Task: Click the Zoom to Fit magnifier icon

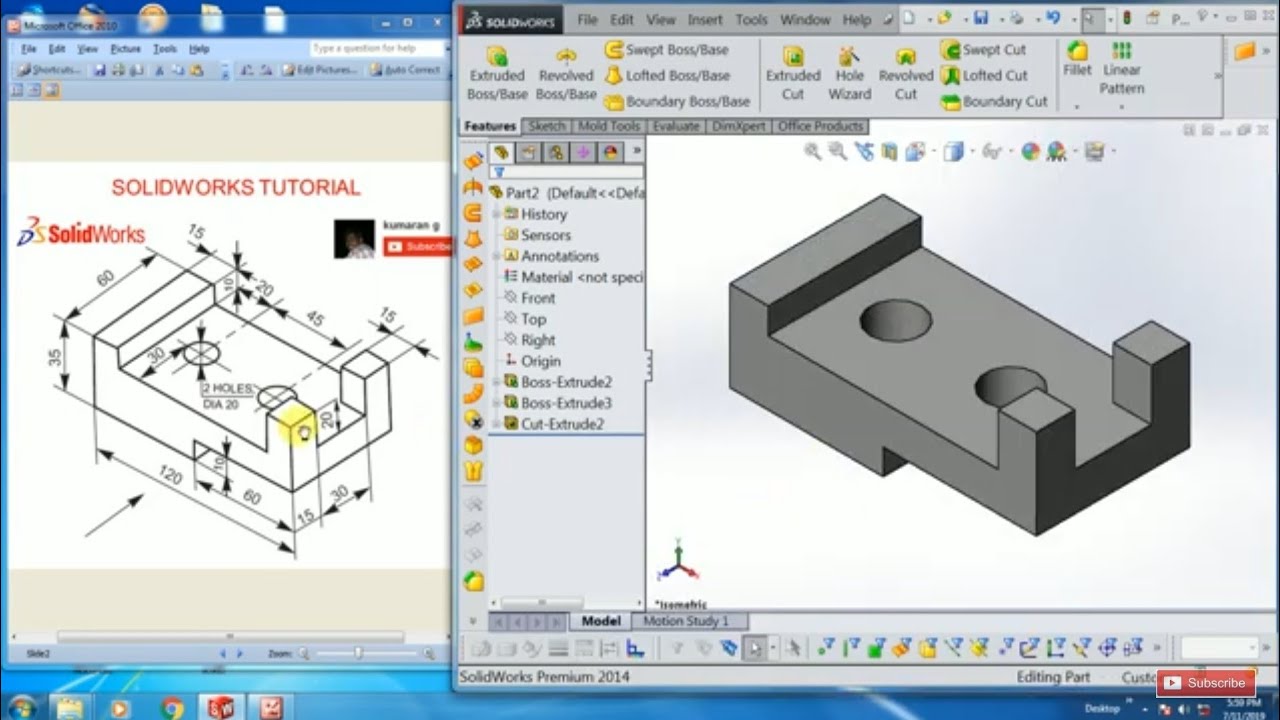Action: click(812, 151)
